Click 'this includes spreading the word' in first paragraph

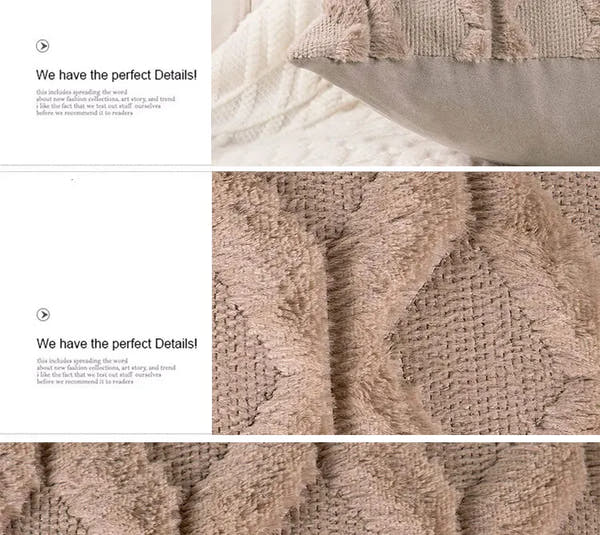(82, 92)
